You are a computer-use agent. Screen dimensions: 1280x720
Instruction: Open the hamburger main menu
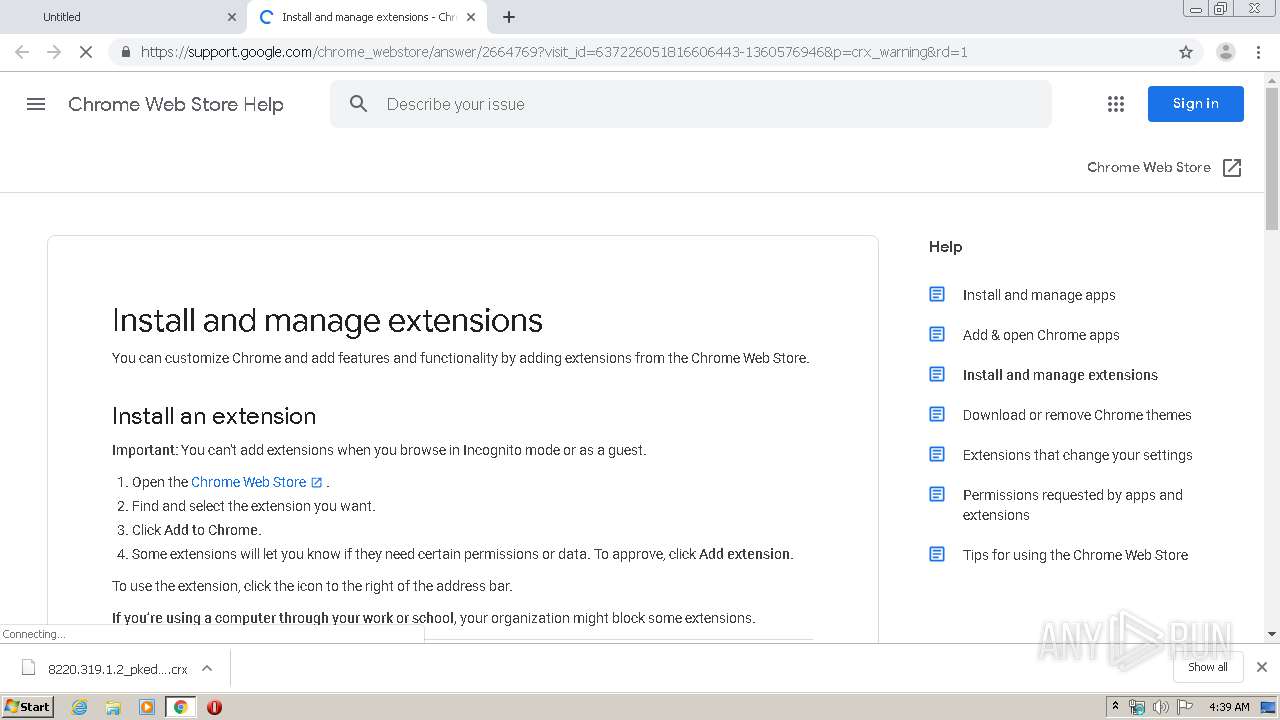[x=36, y=104]
